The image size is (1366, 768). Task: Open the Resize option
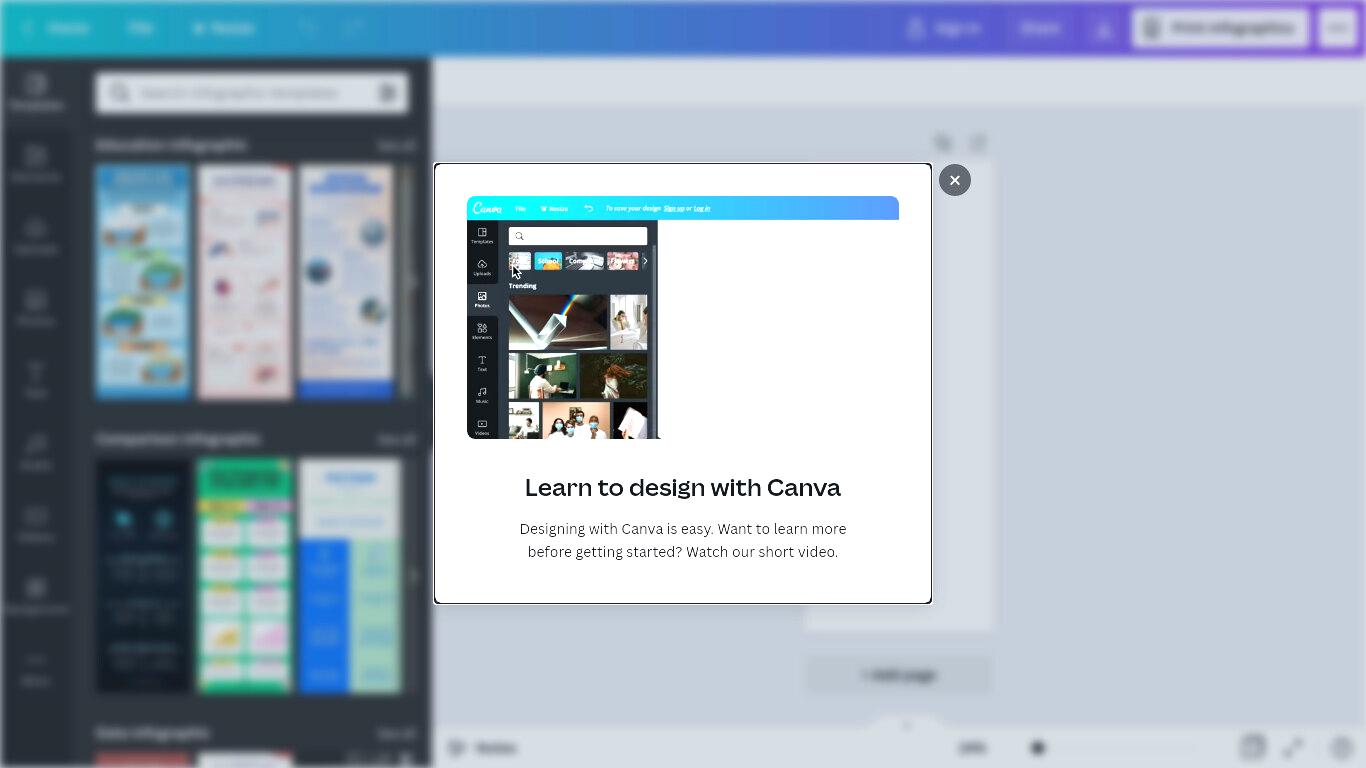click(224, 28)
